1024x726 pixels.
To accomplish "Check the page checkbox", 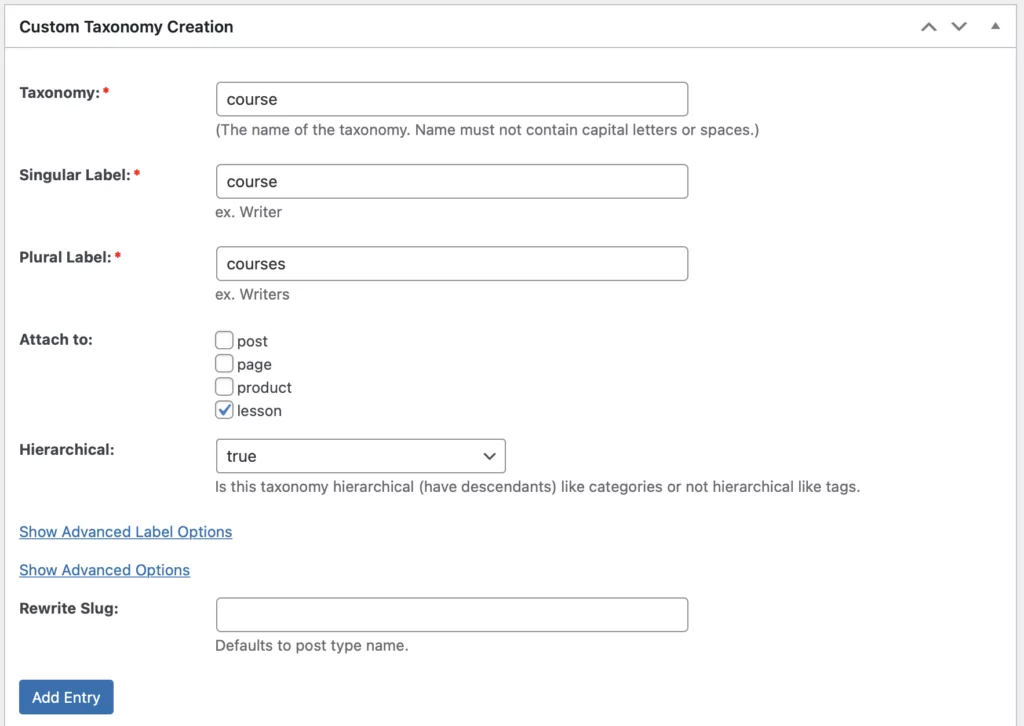I will (224, 364).
